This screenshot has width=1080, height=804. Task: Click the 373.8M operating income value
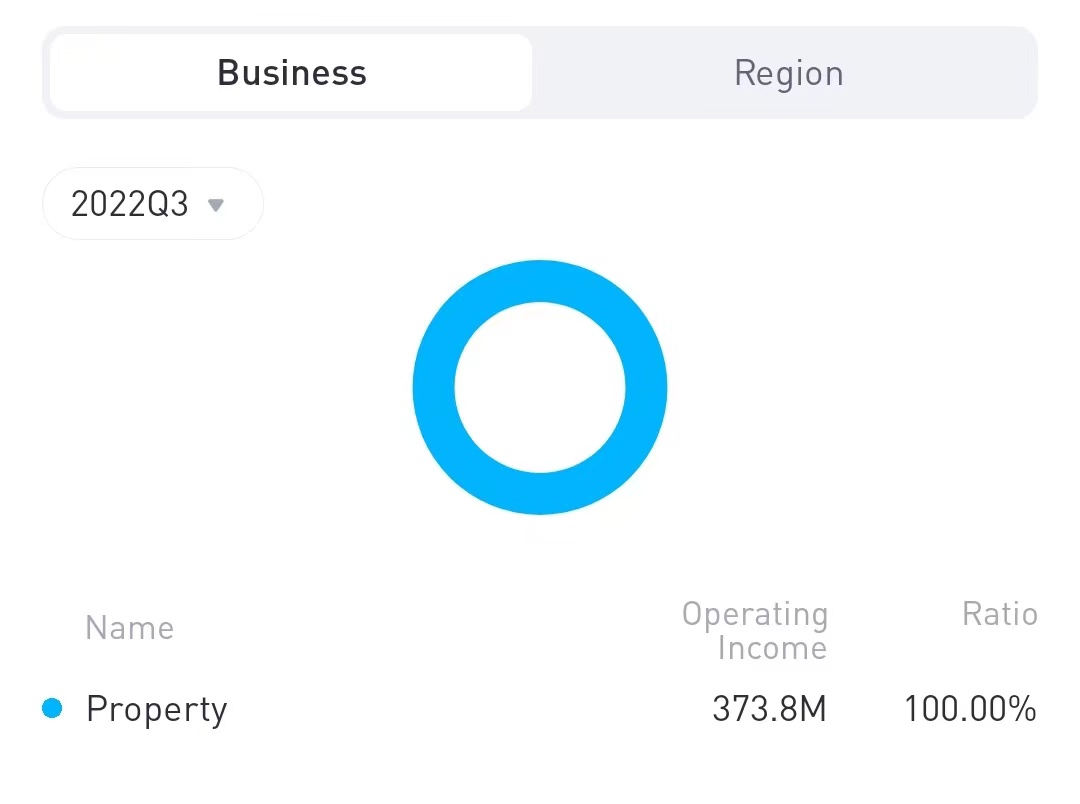[x=769, y=709]
